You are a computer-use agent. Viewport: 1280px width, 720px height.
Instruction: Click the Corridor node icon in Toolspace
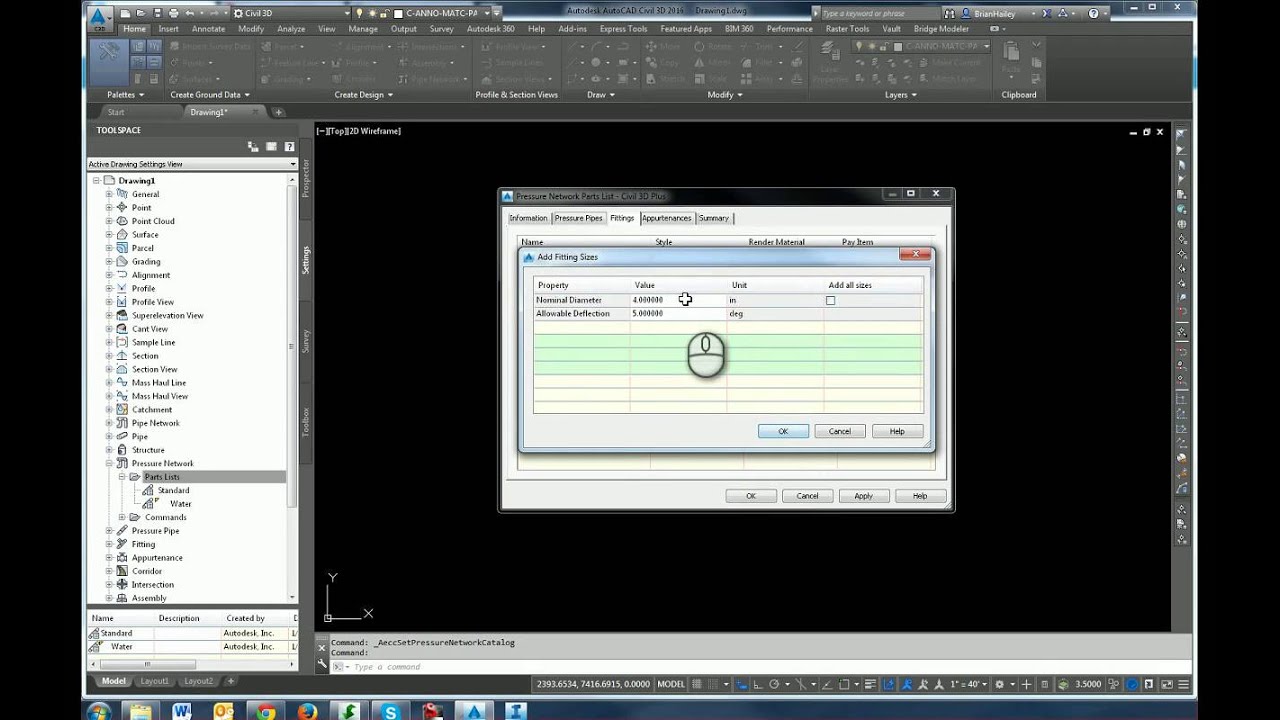(122, 571)
